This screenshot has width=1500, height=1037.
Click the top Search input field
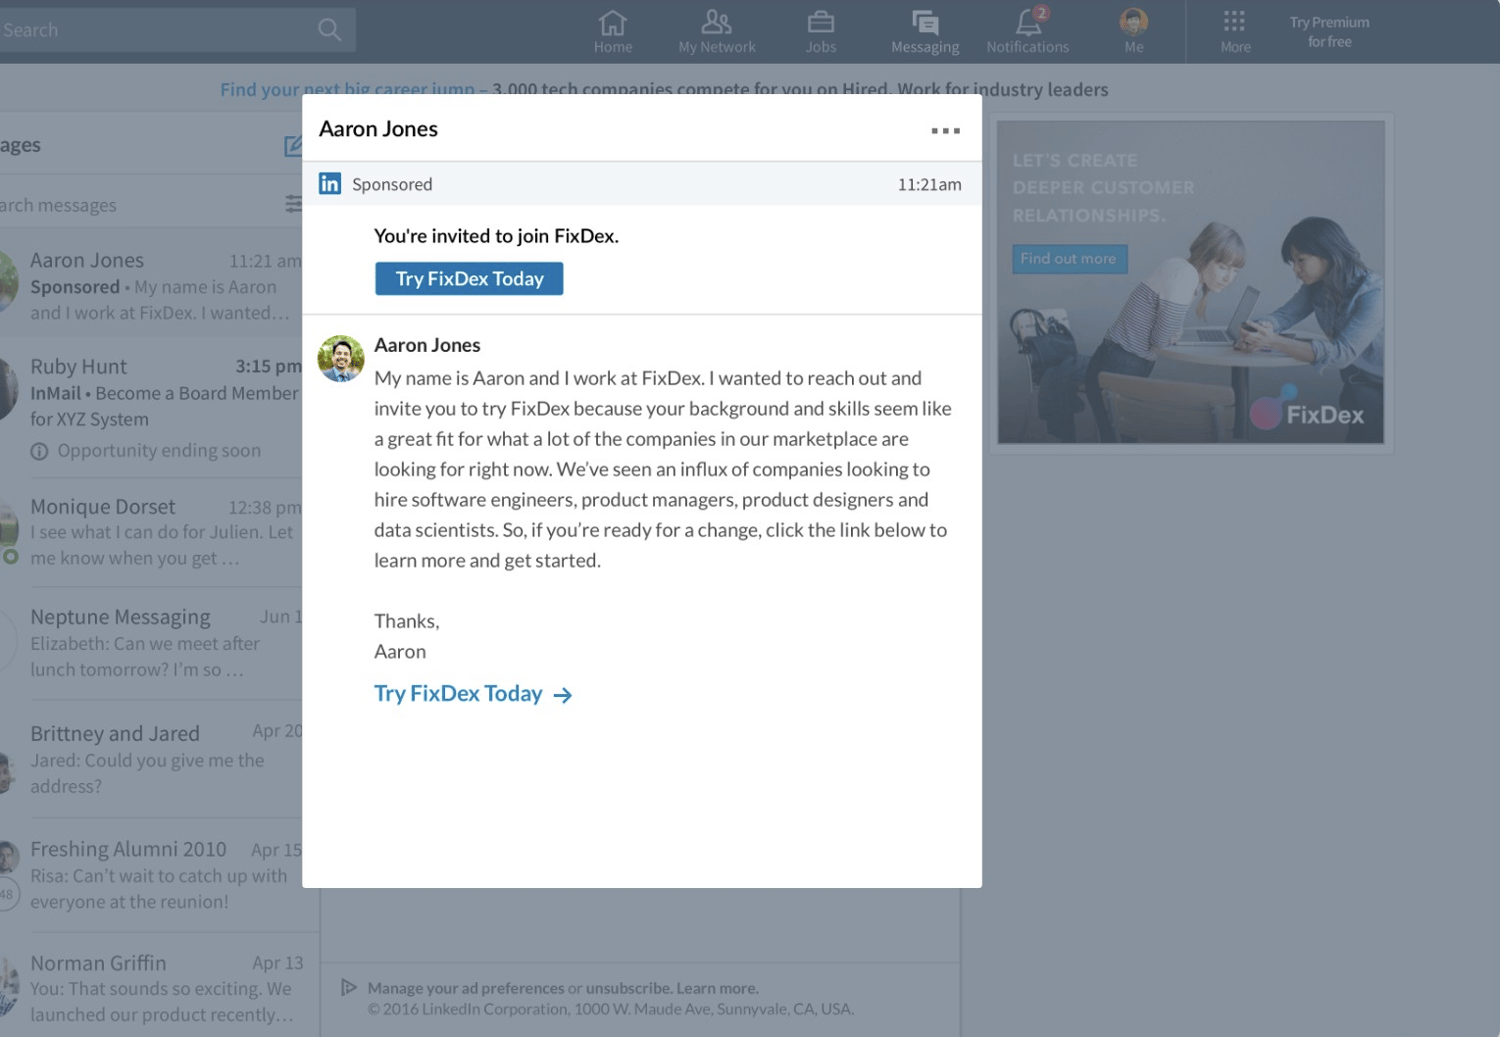coord(150,30)
